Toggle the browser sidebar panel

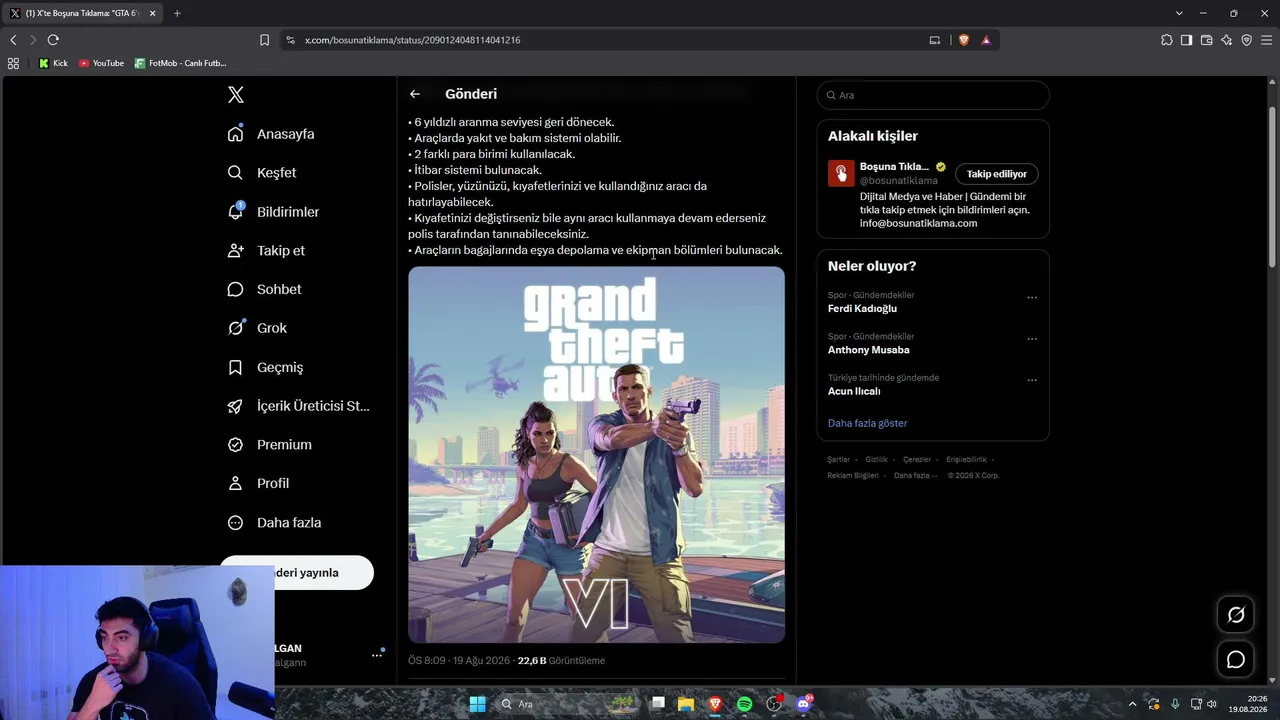point(1187,40)
